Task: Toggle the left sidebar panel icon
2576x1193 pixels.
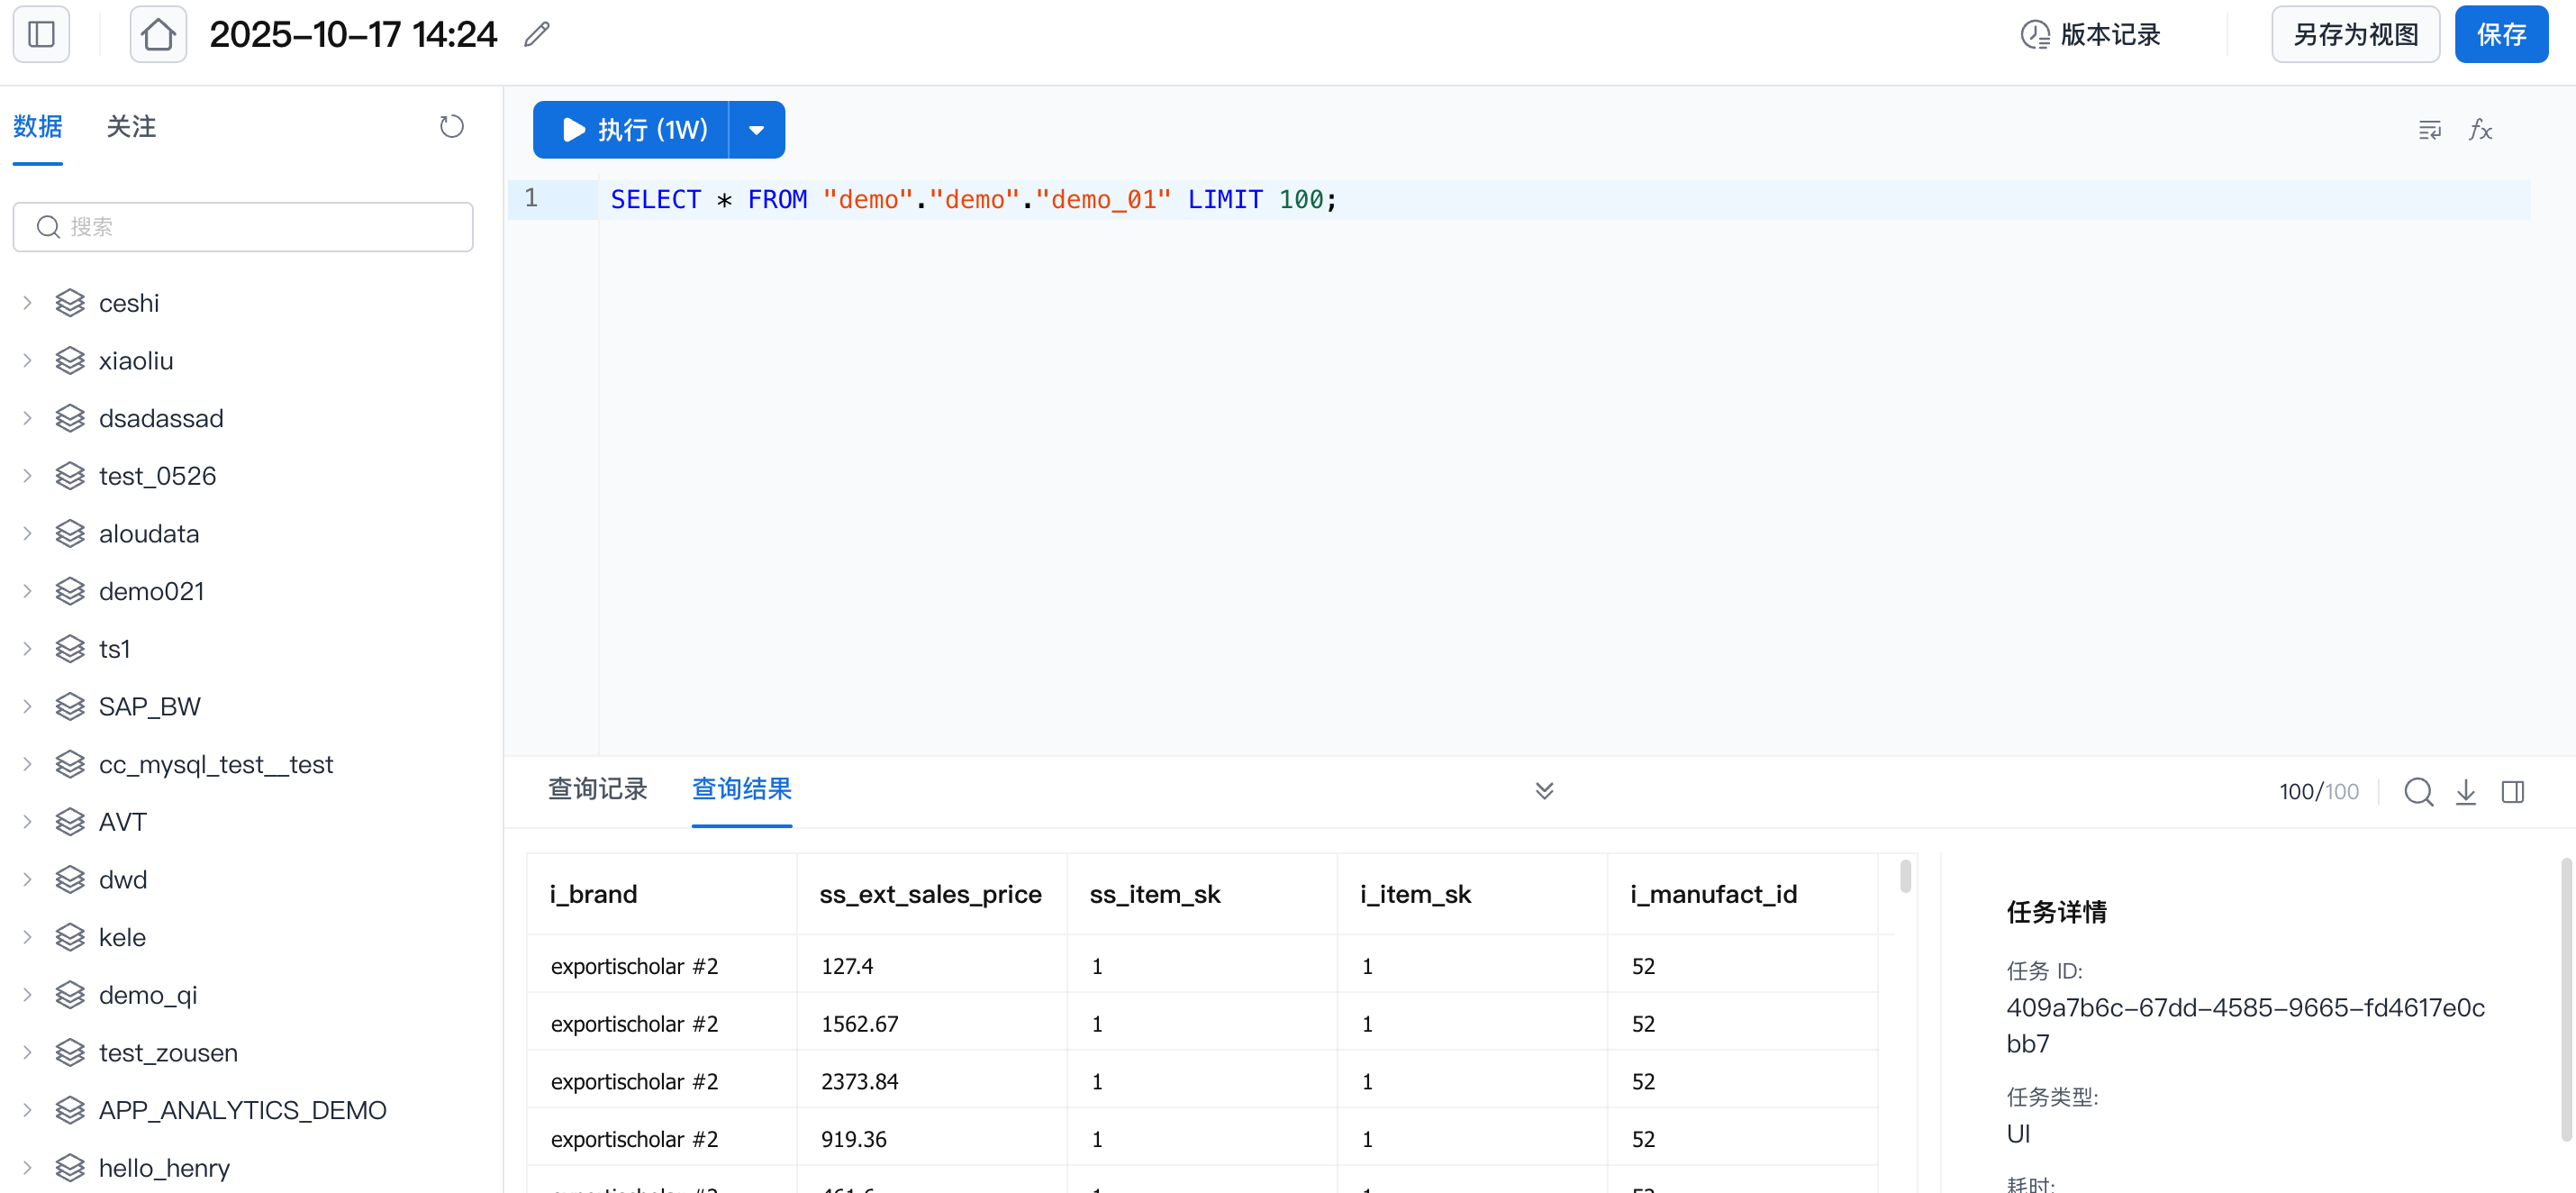Action: 41,35
